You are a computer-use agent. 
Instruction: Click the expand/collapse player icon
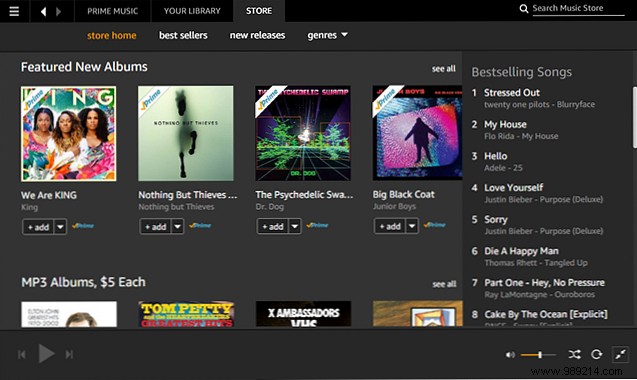(620, 354)
